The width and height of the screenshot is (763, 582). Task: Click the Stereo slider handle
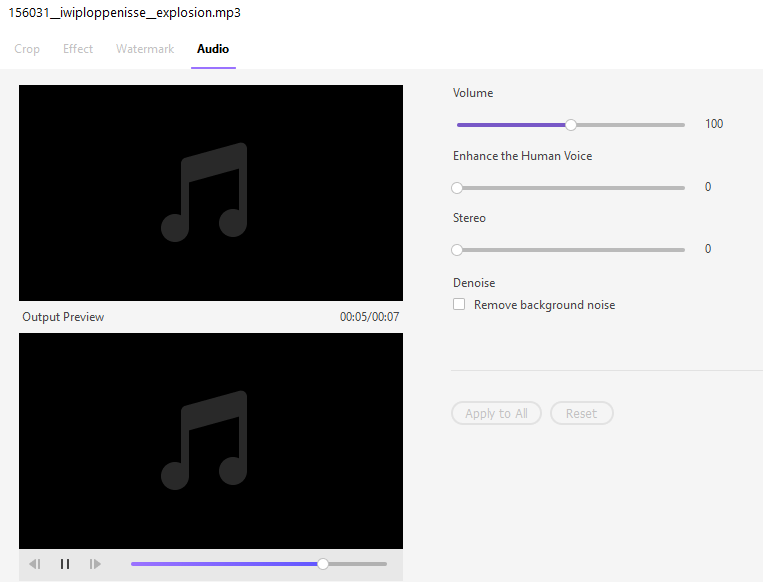(457, 250)
